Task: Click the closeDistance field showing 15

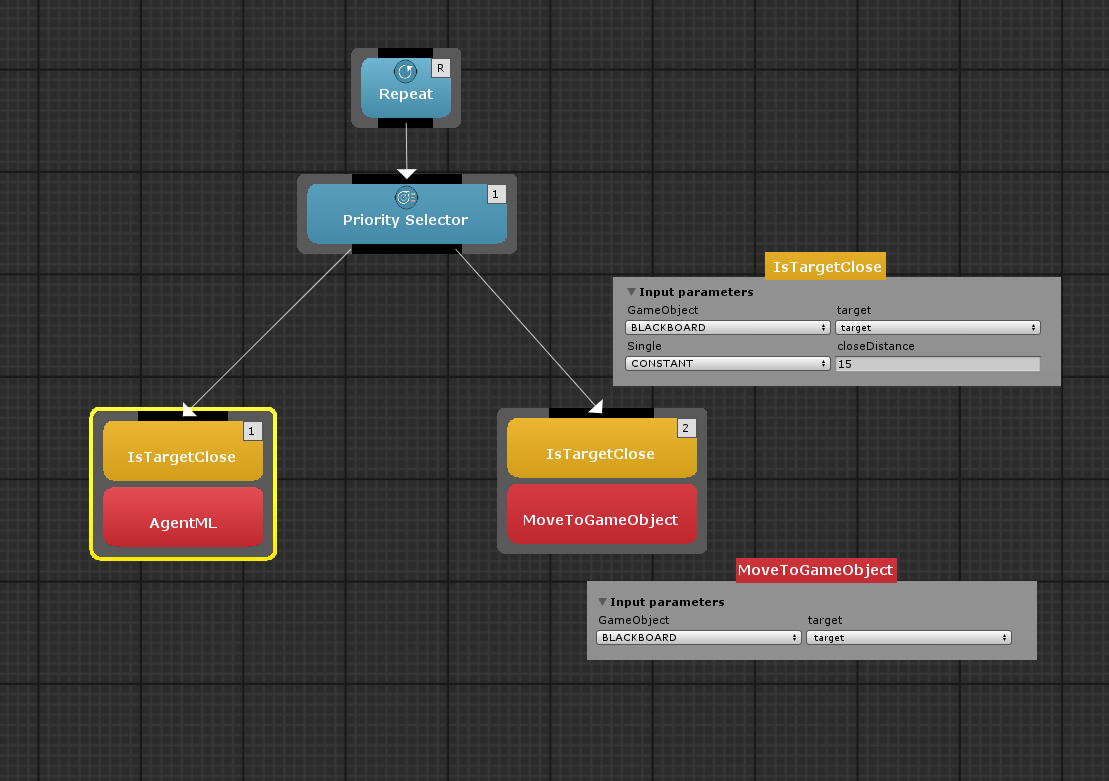Action: 937,364
